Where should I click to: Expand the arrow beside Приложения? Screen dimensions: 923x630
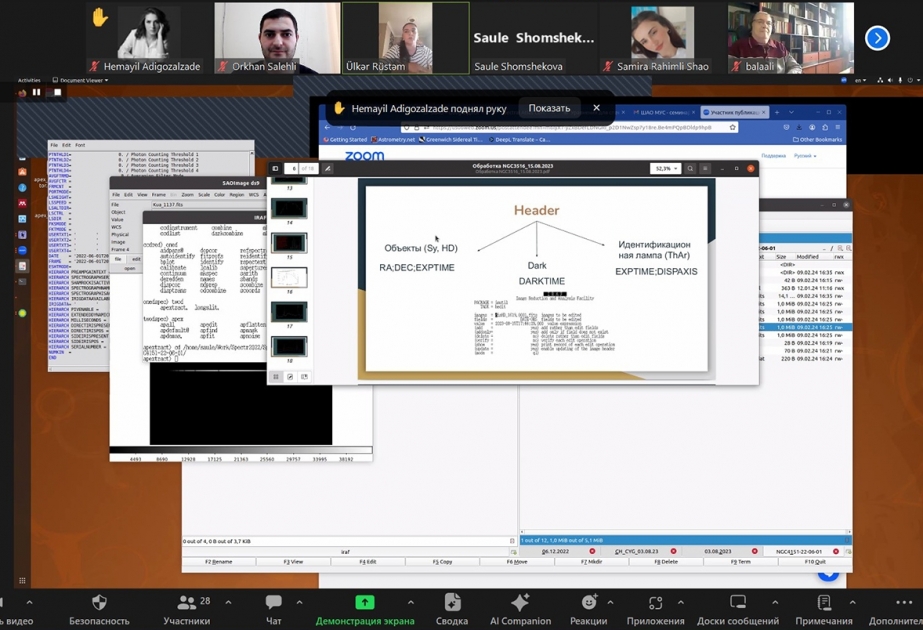680,602
